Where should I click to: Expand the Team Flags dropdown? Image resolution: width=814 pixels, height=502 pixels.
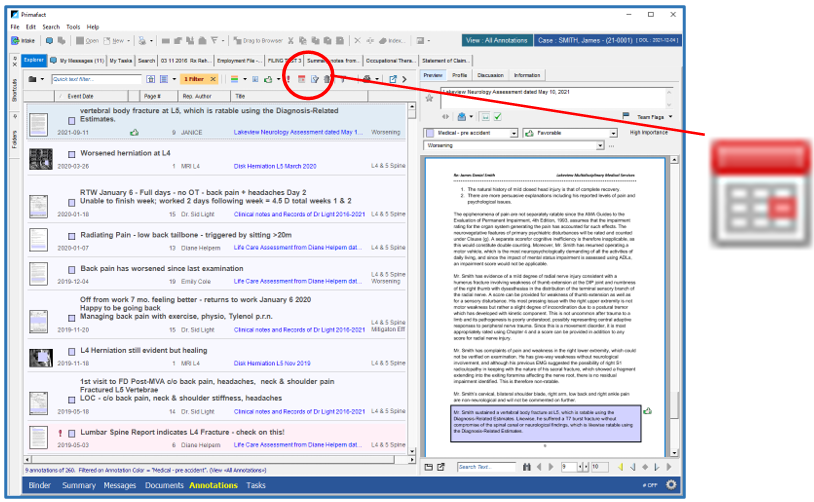click(x=670, y=117)
